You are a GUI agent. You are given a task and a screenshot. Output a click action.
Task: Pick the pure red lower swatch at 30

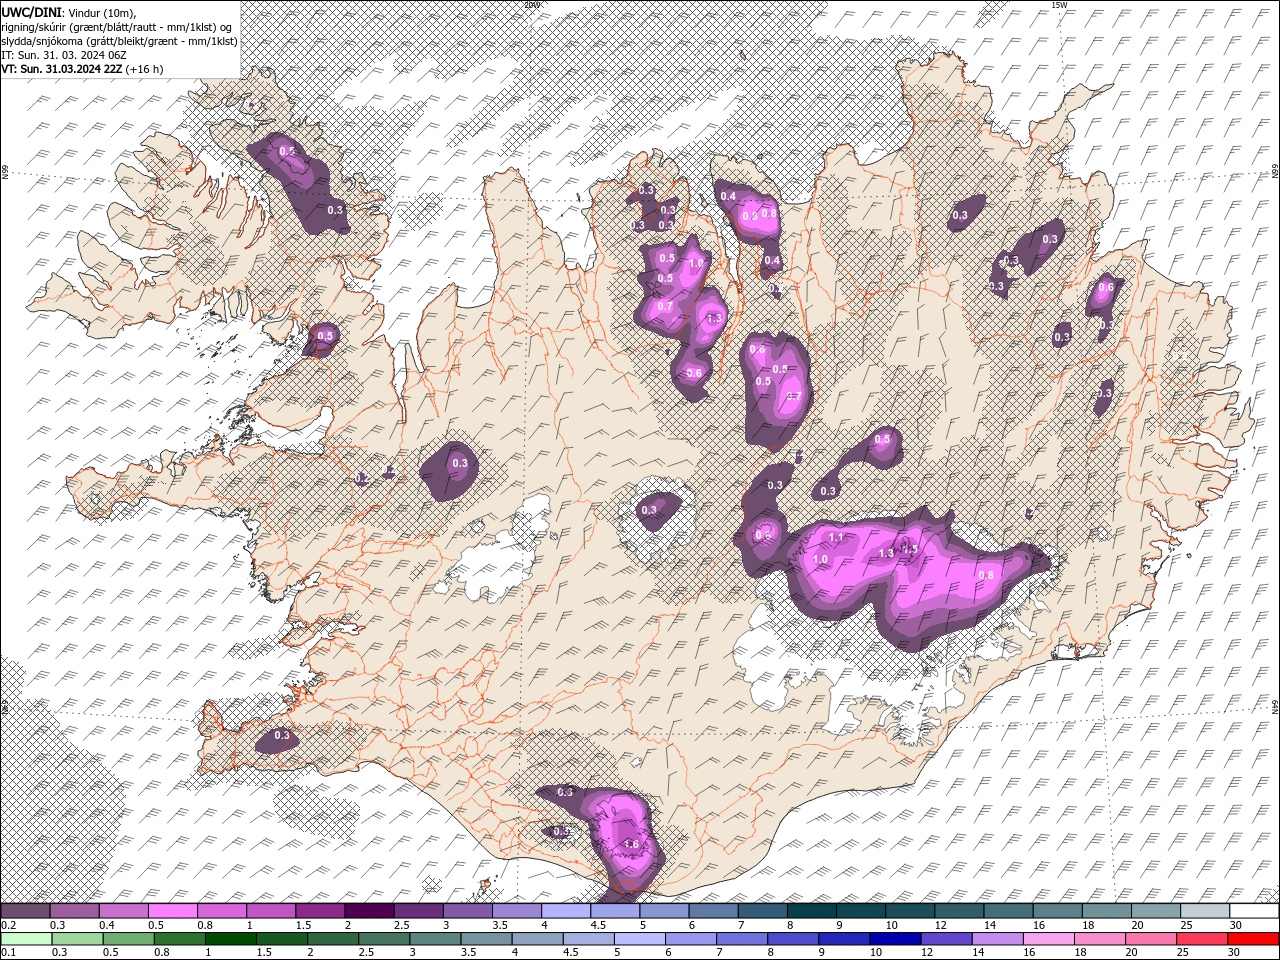(1252, 939)
